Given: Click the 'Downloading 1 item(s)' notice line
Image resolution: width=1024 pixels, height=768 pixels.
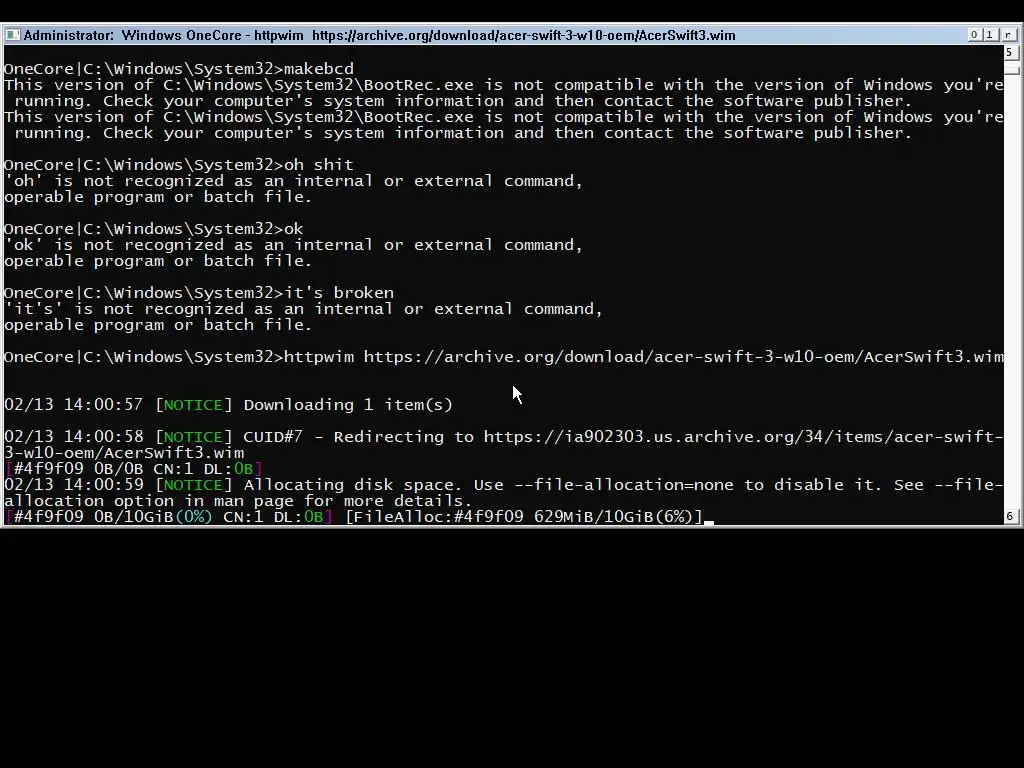Looking at the screenshot, I should tap(229, 405).
